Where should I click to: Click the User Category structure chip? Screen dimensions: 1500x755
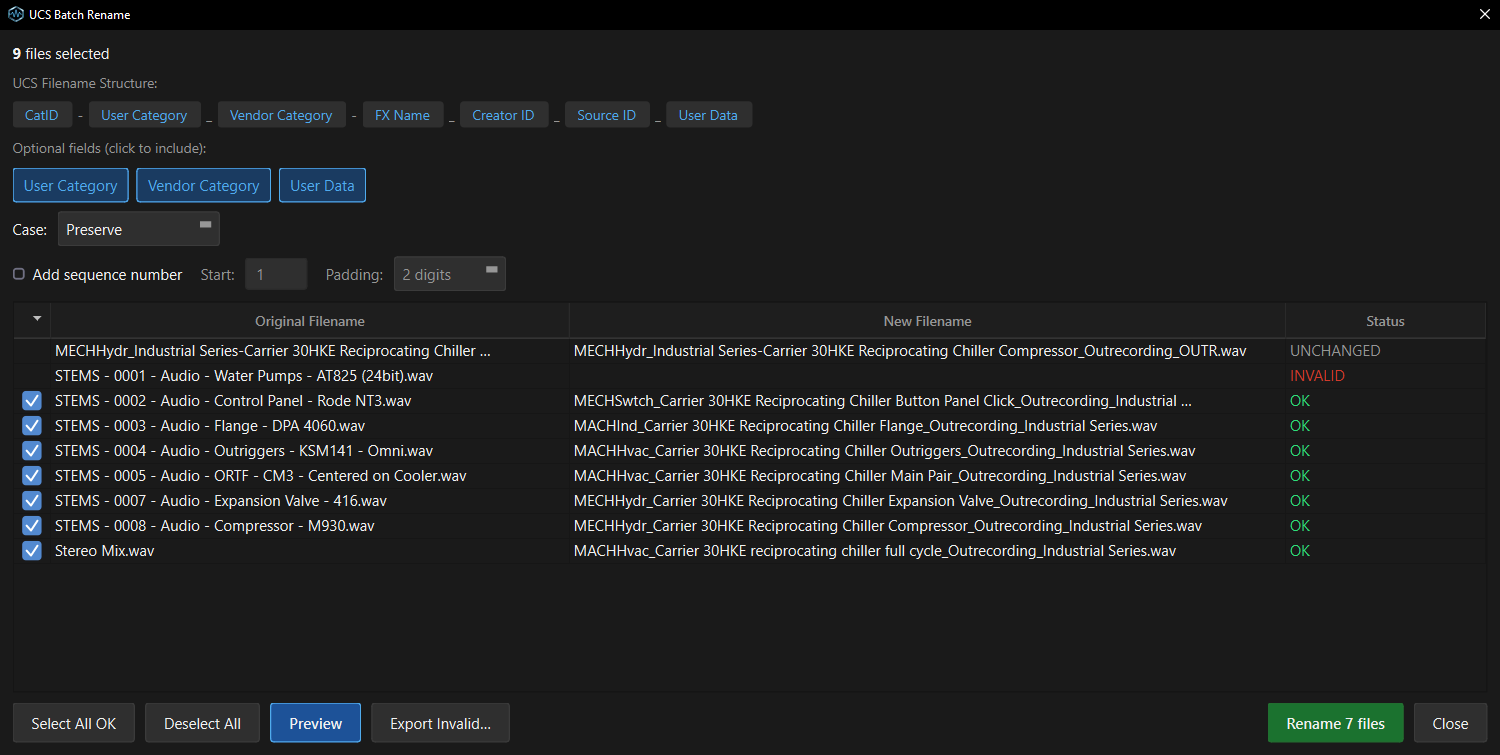144,115
